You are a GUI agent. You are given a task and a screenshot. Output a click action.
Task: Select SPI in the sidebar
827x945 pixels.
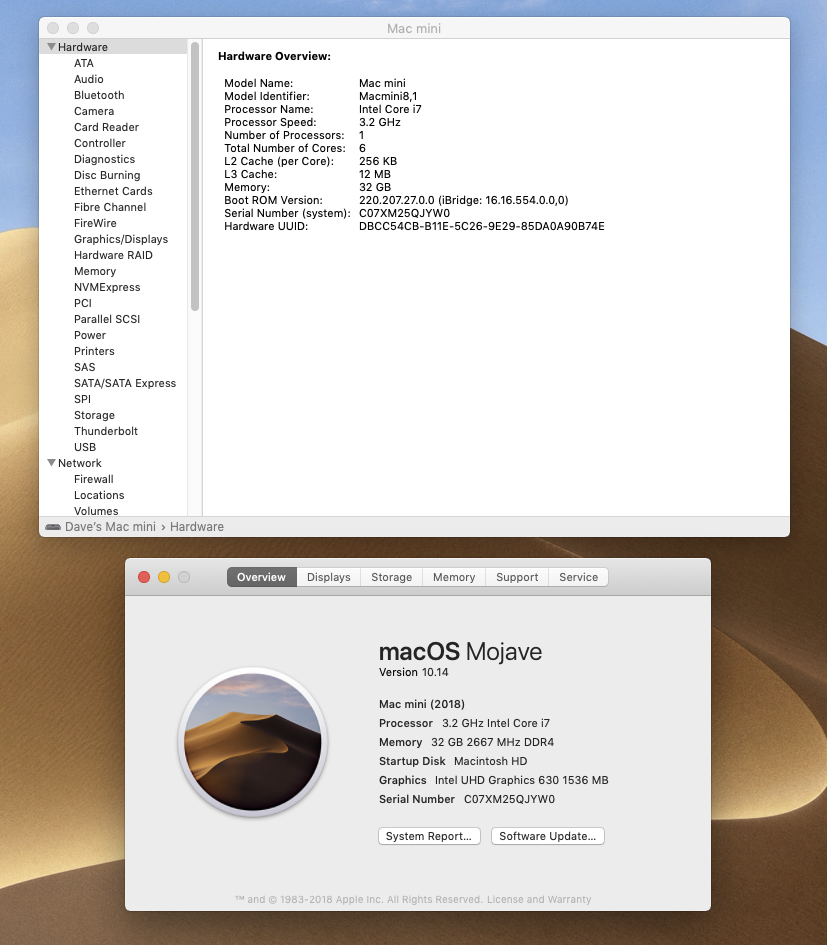[x=82, y=399]
